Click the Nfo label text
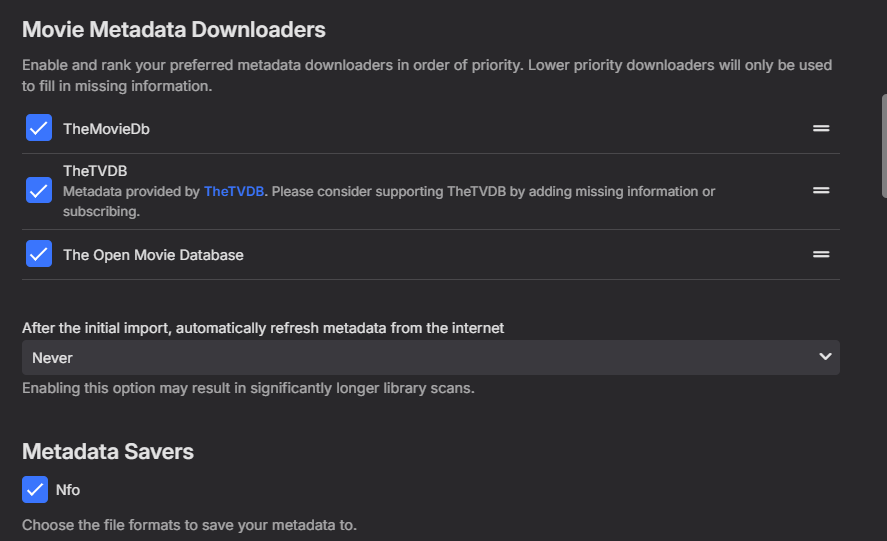The image size is (887, 541). [68, 490]
